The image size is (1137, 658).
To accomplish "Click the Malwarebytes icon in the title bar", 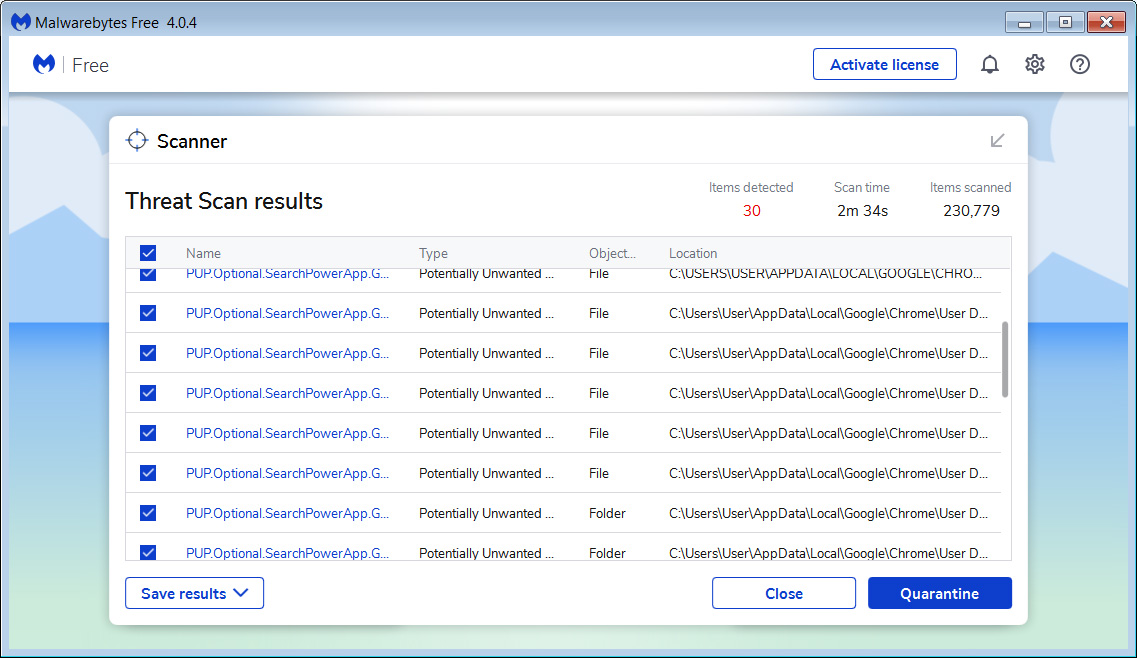I will click(x=19, y=21).
